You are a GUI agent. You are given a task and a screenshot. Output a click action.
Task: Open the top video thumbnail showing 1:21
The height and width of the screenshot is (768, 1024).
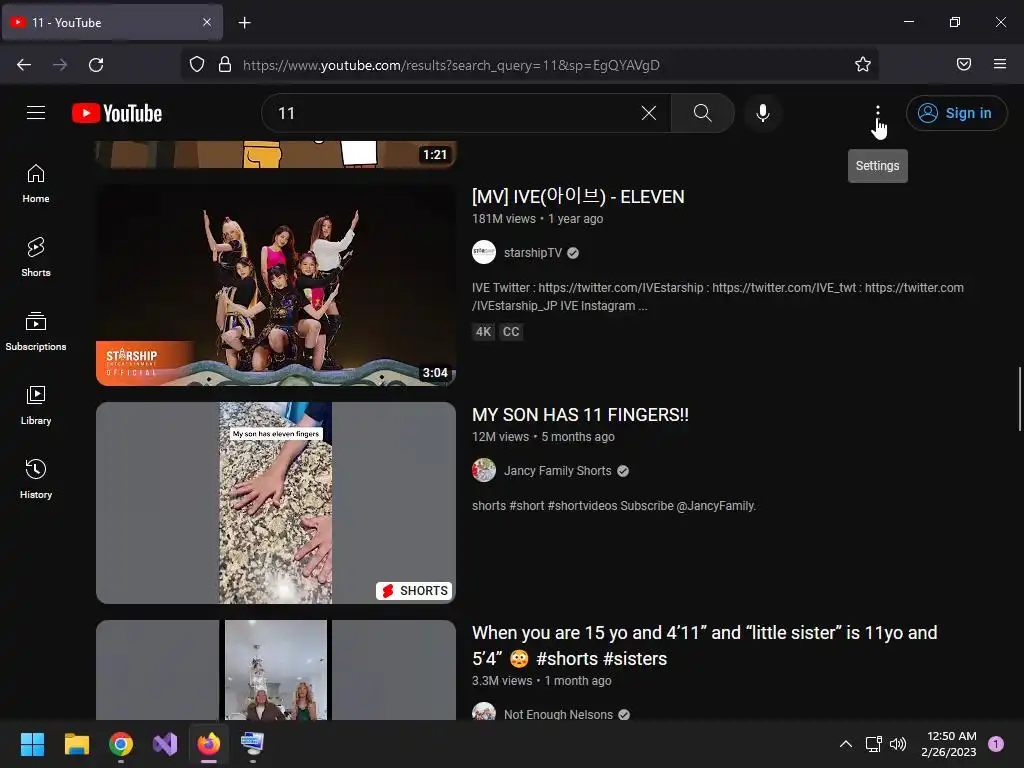point(276,155)
